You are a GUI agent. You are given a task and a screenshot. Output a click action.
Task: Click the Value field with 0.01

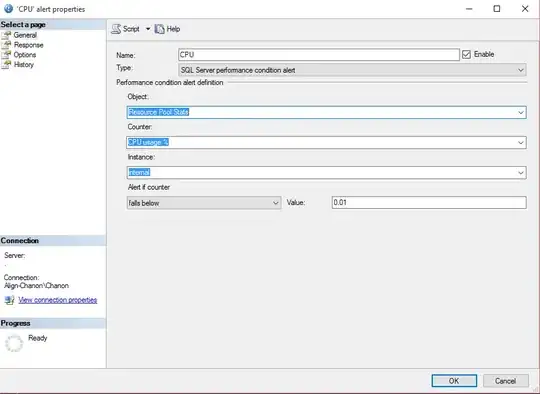[x=429, y=203]
